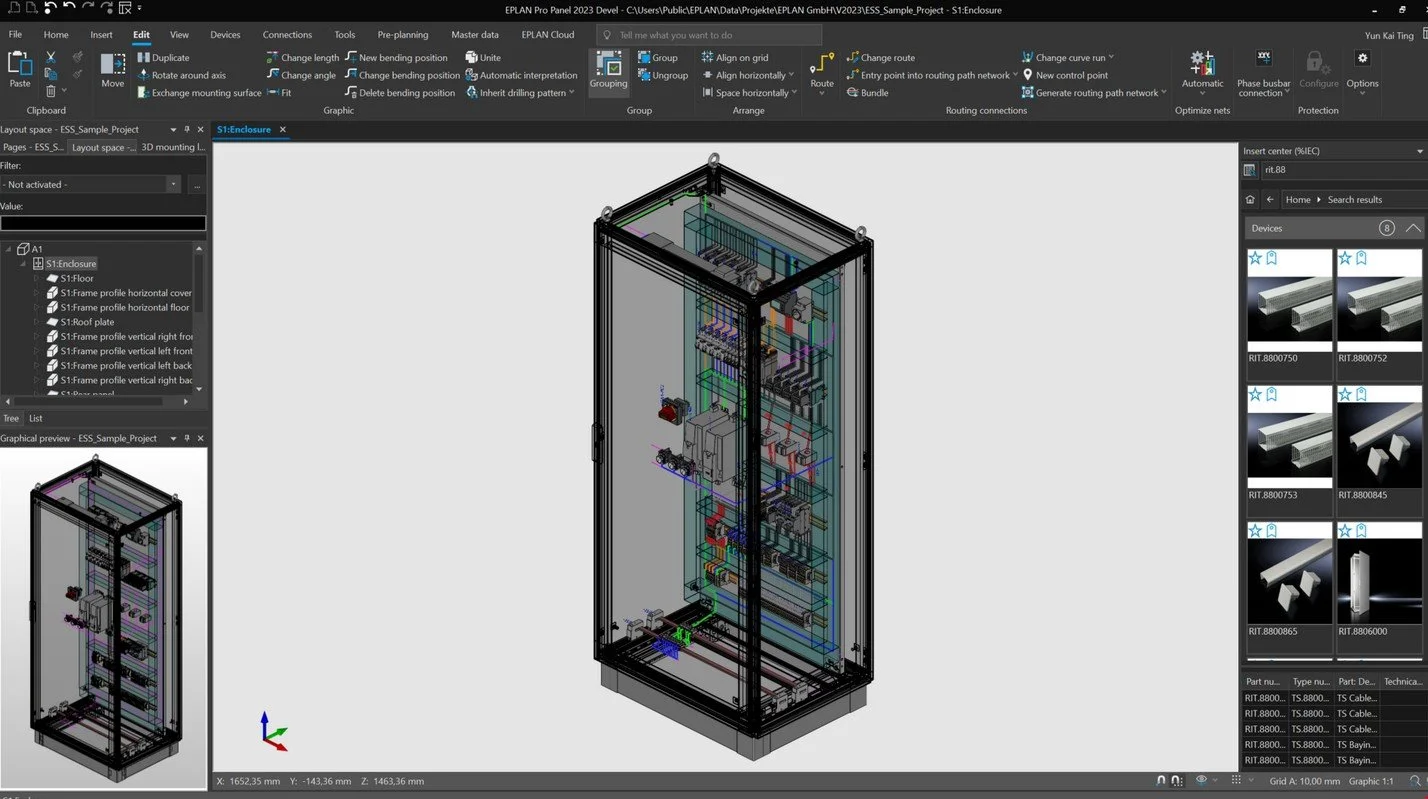
Task: Open Inherit drilling pattern dropdown
Action: [571, 93]
